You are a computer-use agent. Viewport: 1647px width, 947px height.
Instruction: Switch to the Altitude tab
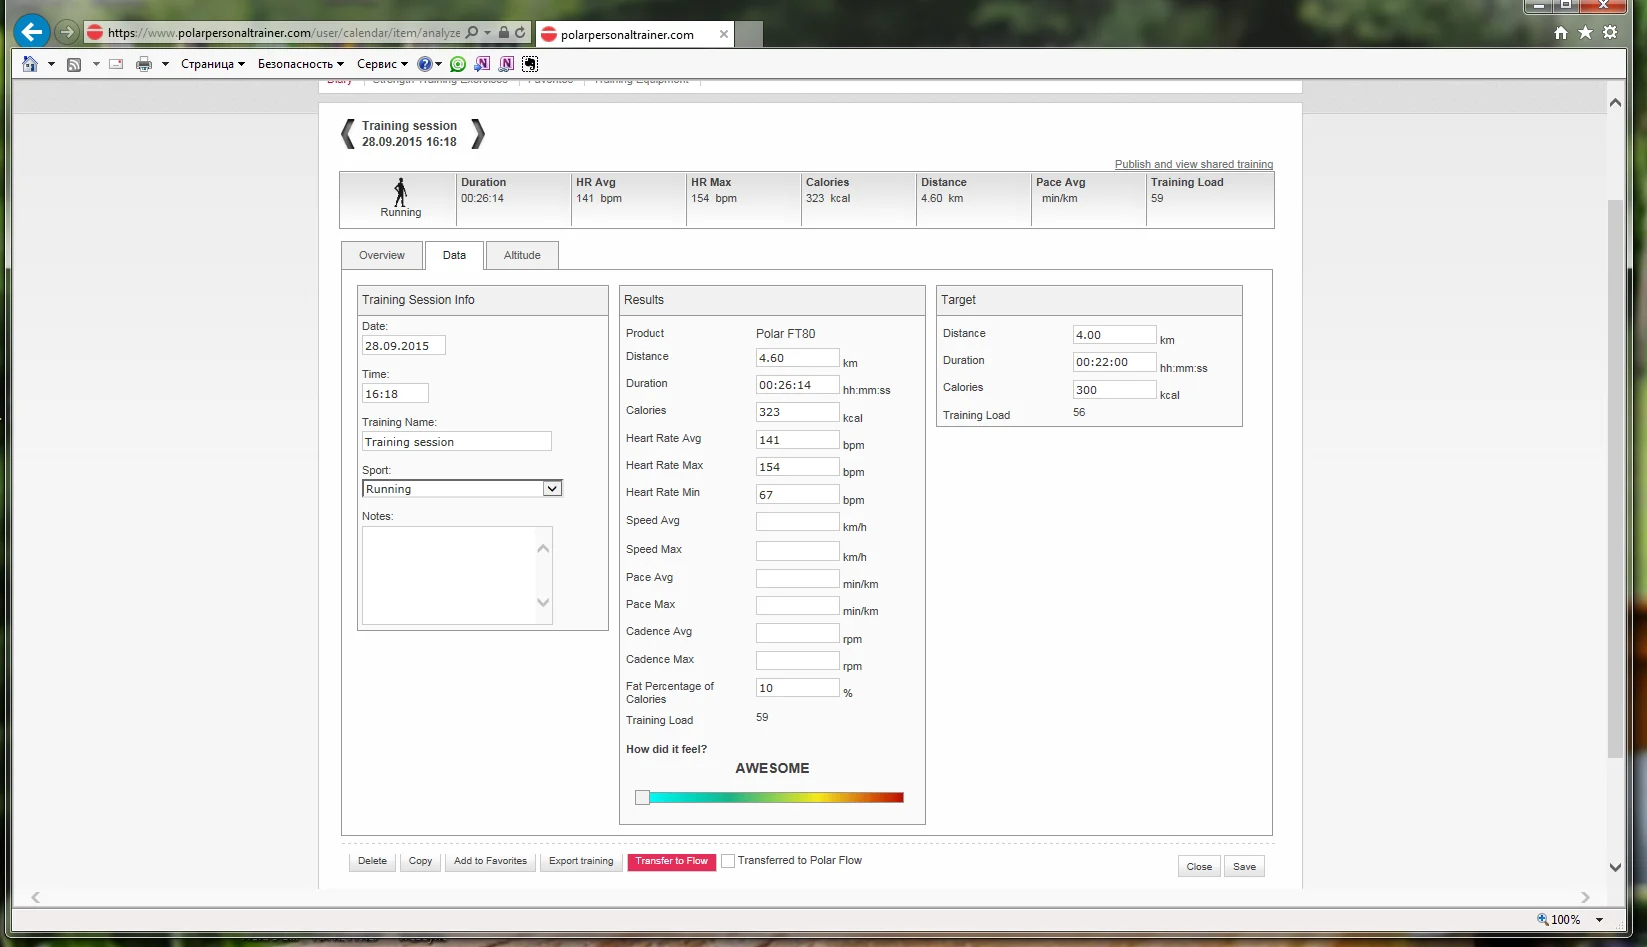coord(522,256)
